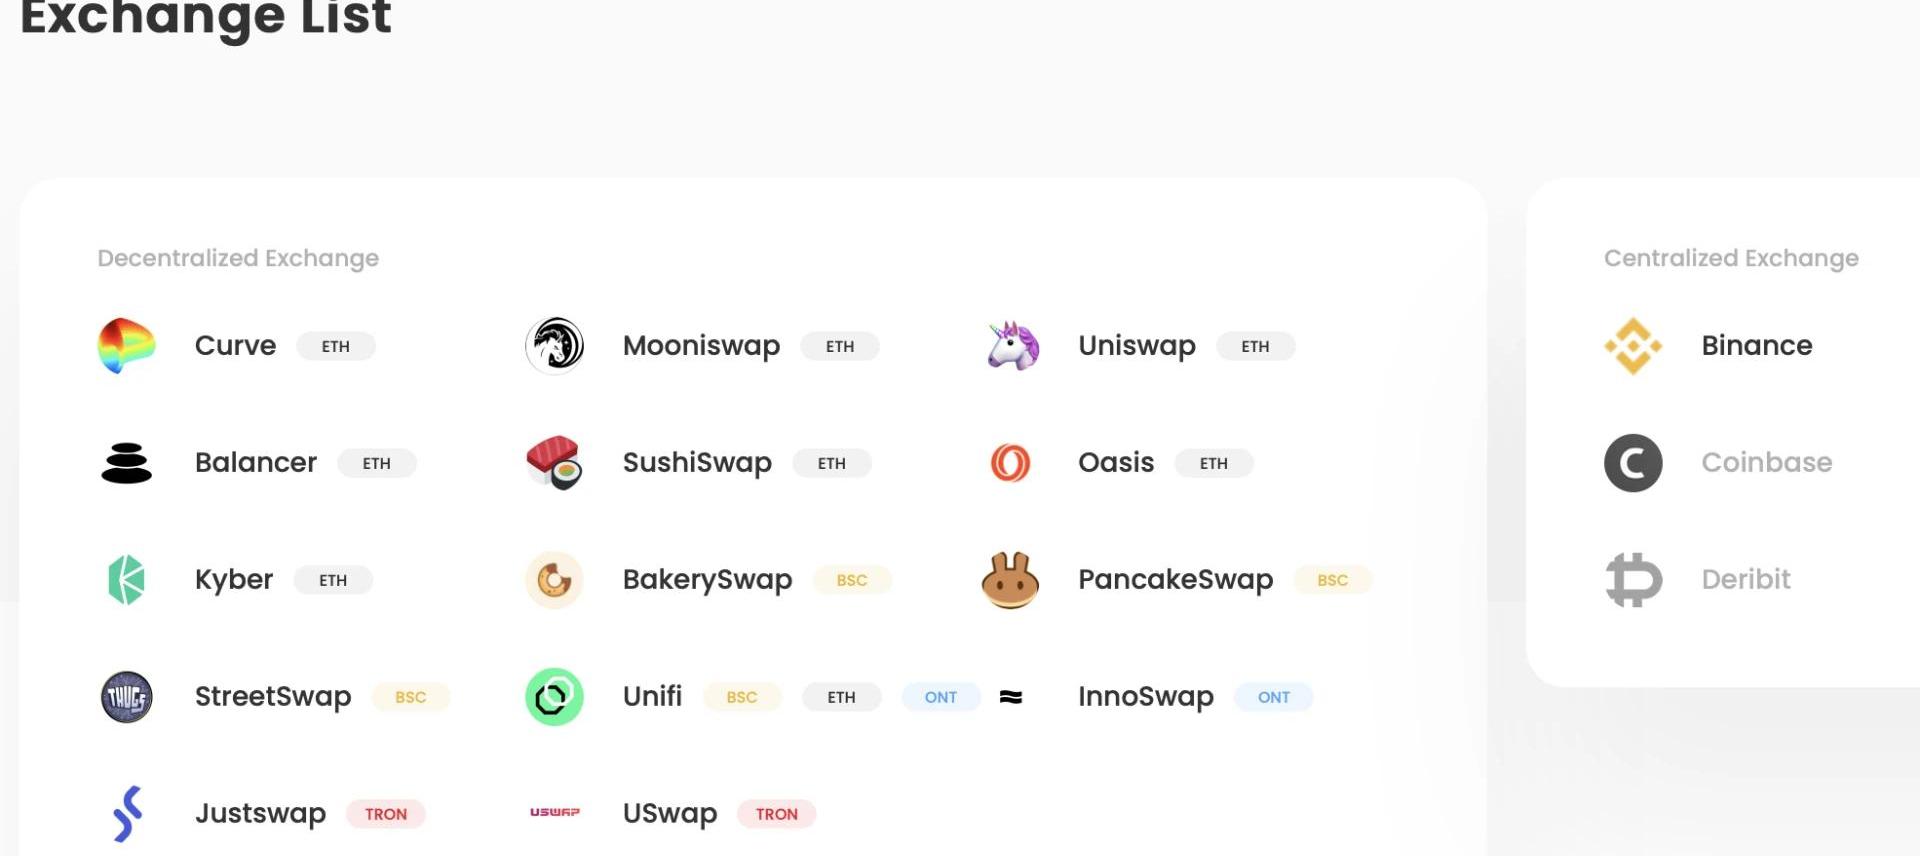
Task: Click the BSC tag beside Unifi
Action: [741, 697]
